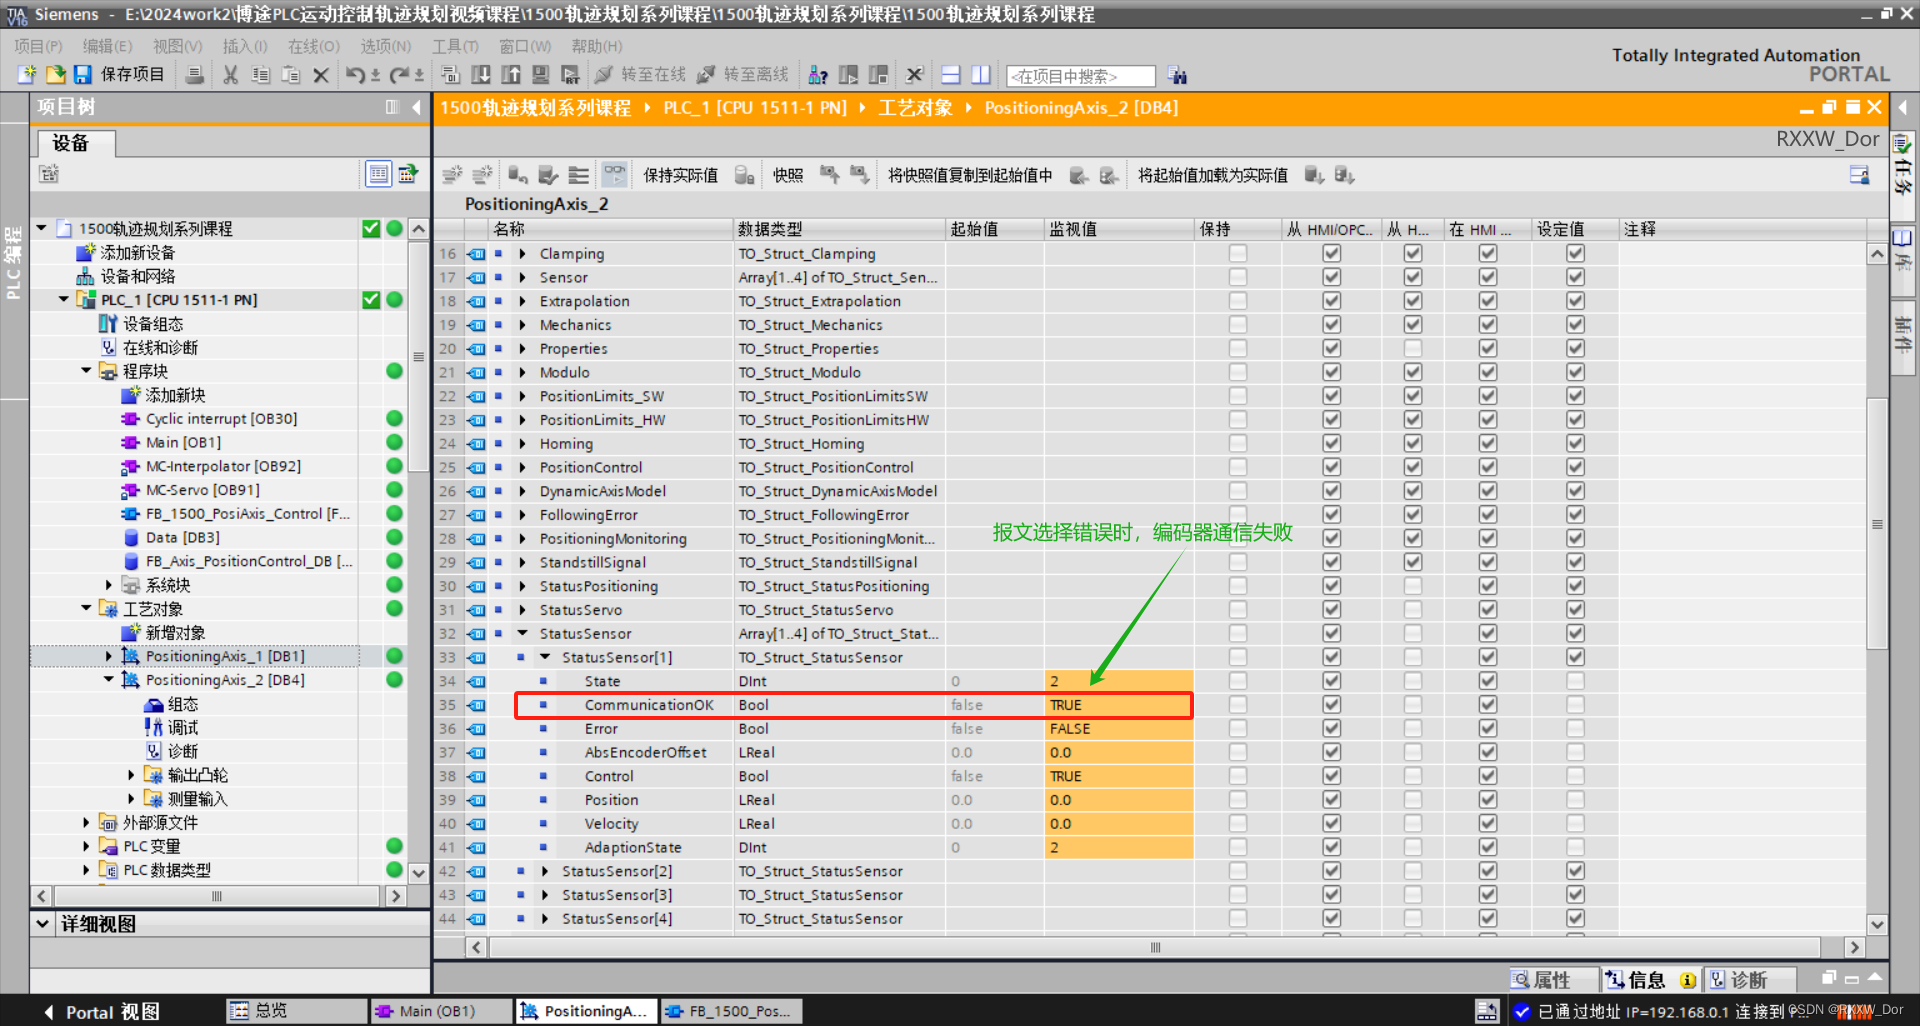
Task: Toggle the 设定值 checkbox for State row
Action: pos(1576,681)
